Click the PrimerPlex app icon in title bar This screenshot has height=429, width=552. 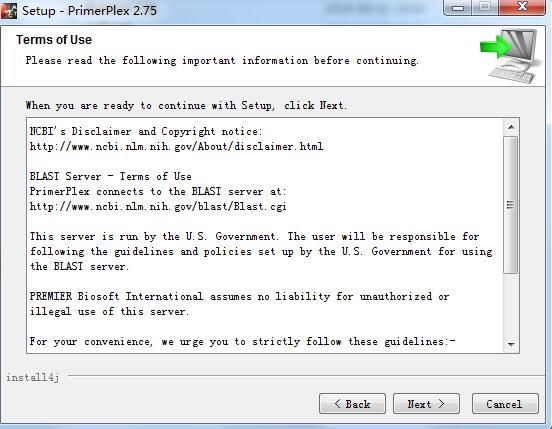(x=9, y=11)
